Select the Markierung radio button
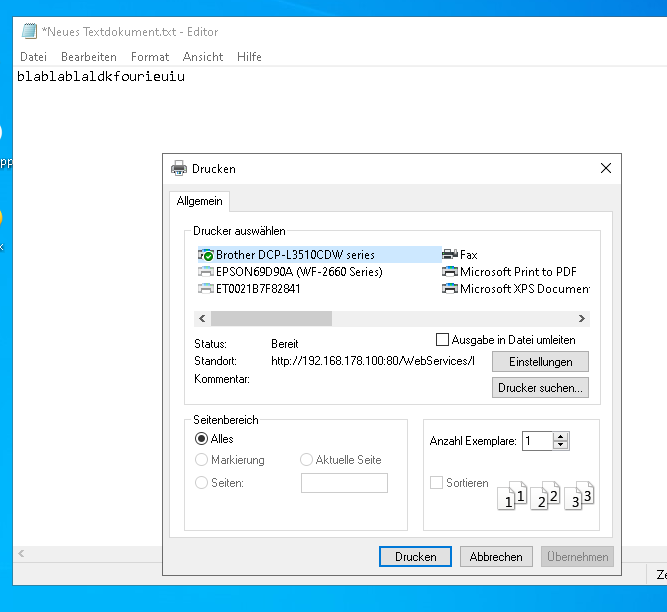 point(201,460)
